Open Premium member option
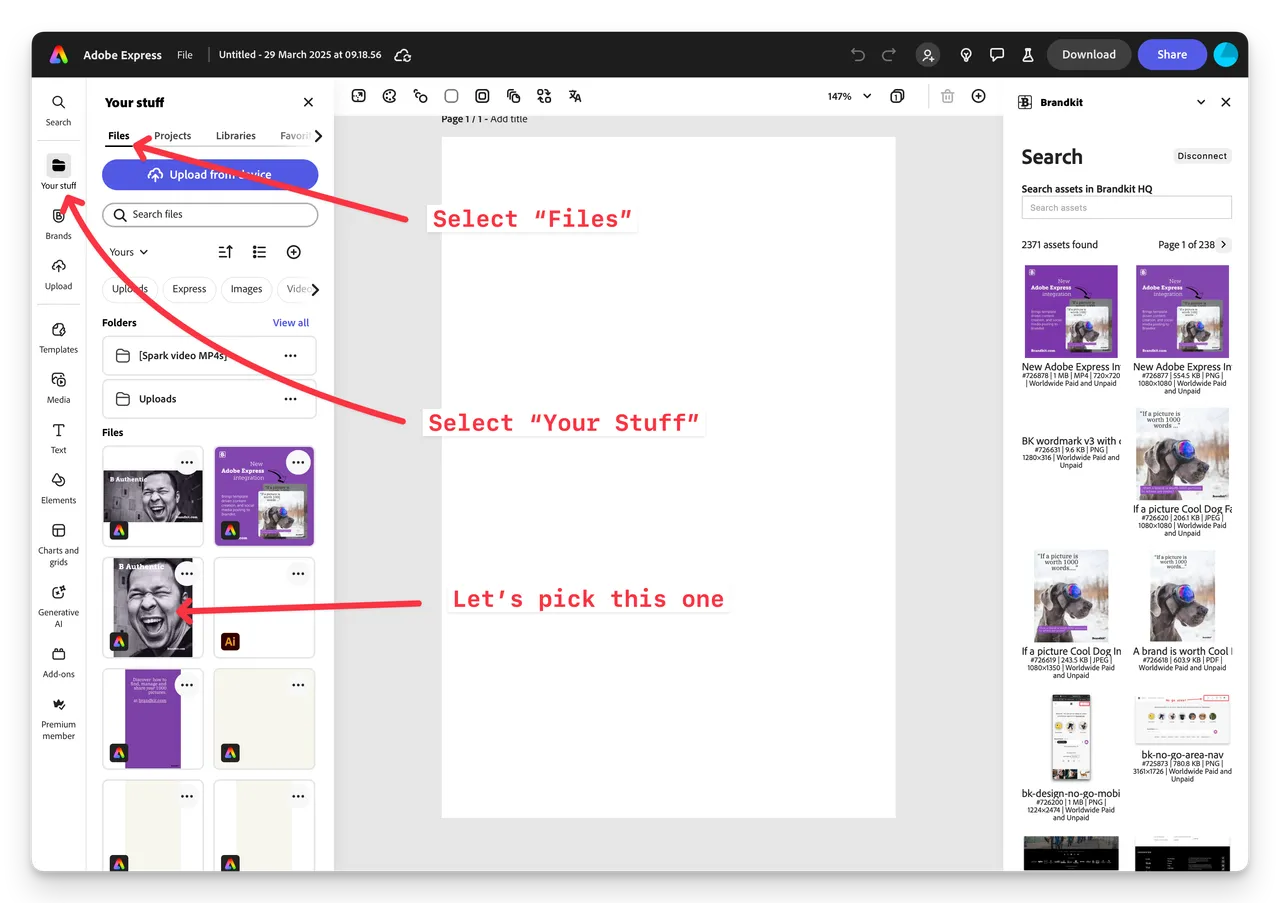This screenshot has height=903, width=1280. (x=58, y=718)
